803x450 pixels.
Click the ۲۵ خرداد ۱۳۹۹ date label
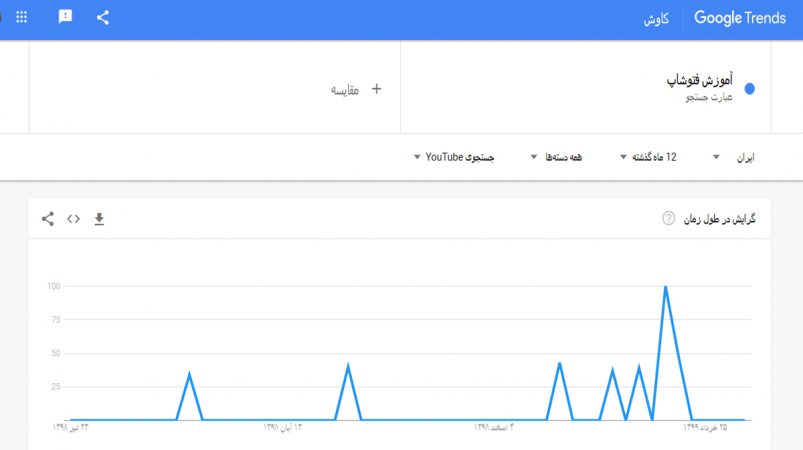(x=705, y=427)
